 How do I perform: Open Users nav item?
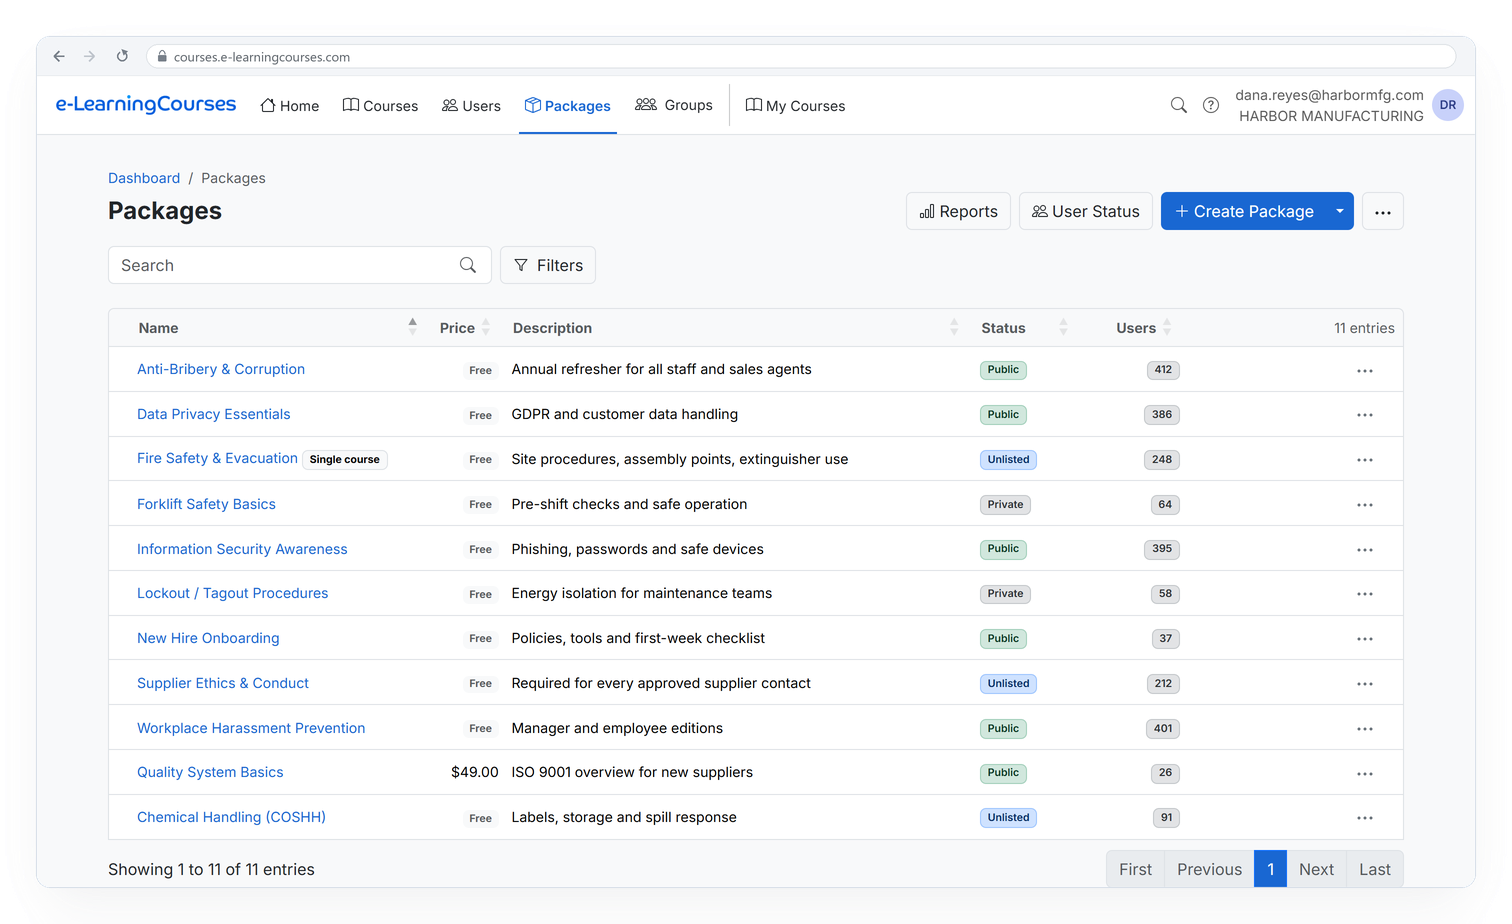[471, 106]
